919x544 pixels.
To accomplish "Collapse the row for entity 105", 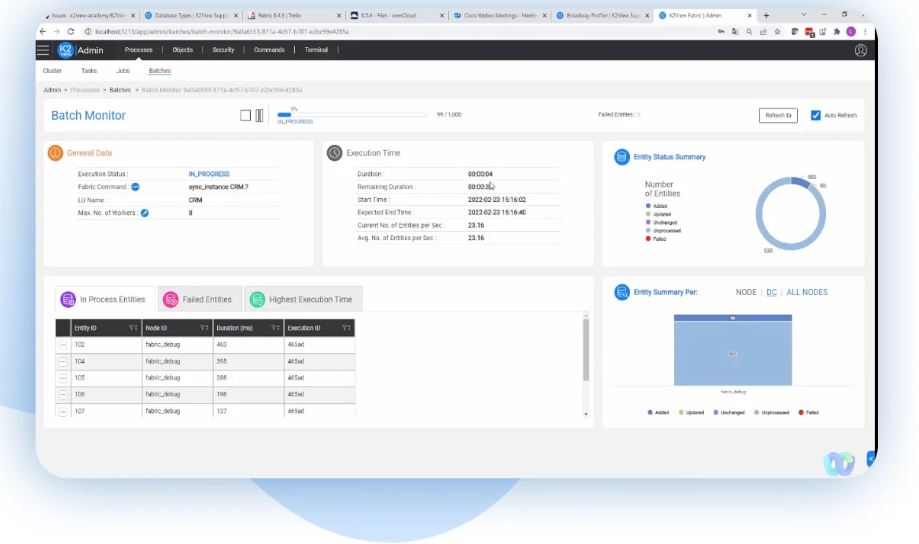I will [63, 378].
